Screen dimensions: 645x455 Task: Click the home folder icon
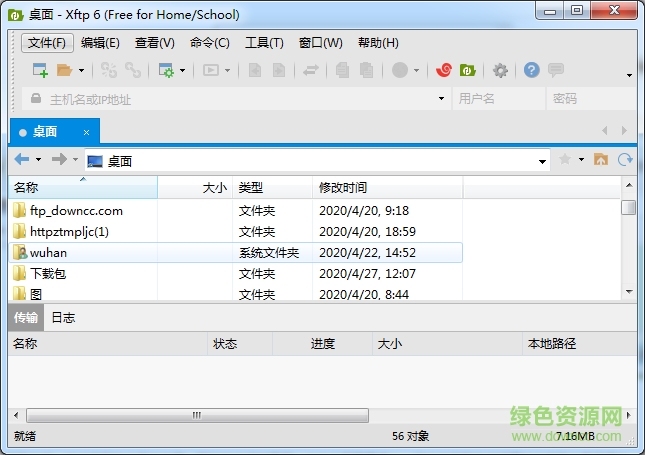[601, 159]
